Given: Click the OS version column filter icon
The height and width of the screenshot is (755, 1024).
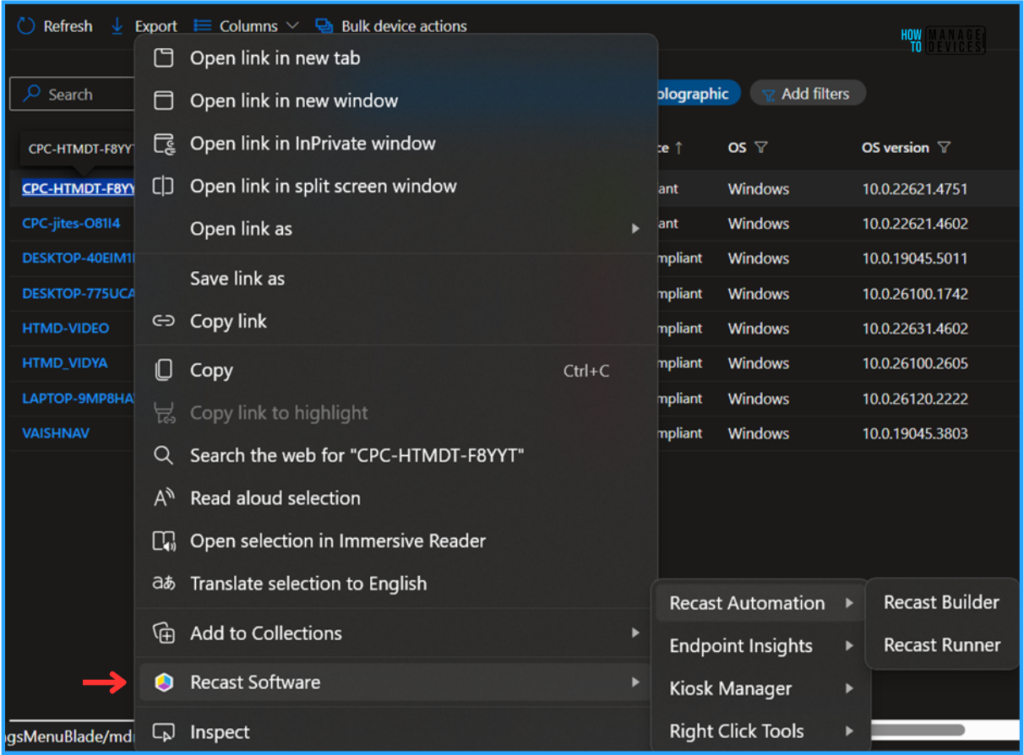Looking at the screenshot, I should point(944,148).
